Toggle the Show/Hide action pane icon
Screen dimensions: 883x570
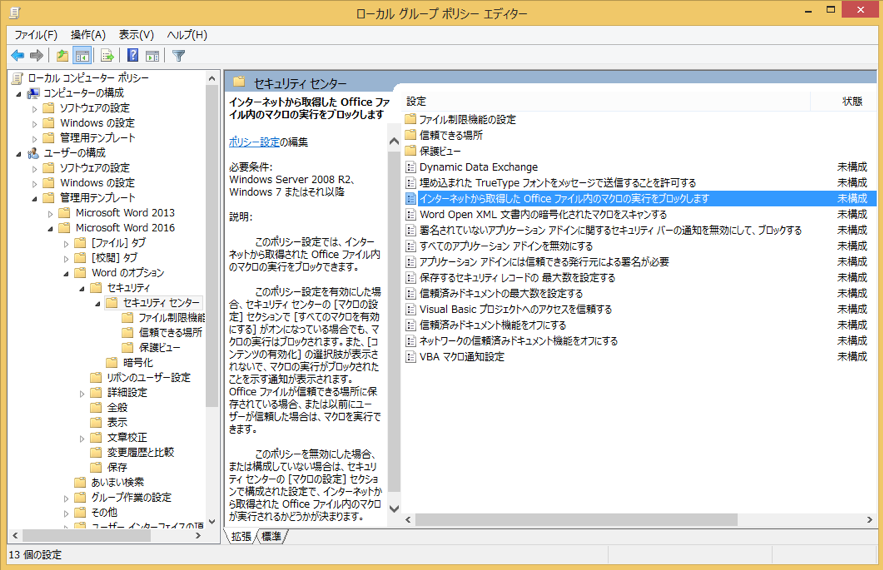152,55
